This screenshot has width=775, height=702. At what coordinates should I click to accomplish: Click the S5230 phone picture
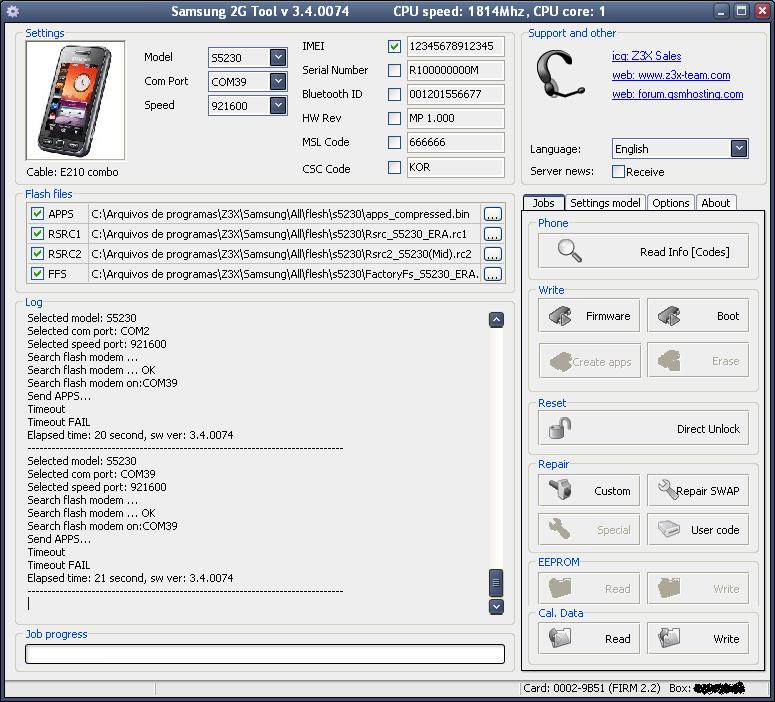coord(75,100)
